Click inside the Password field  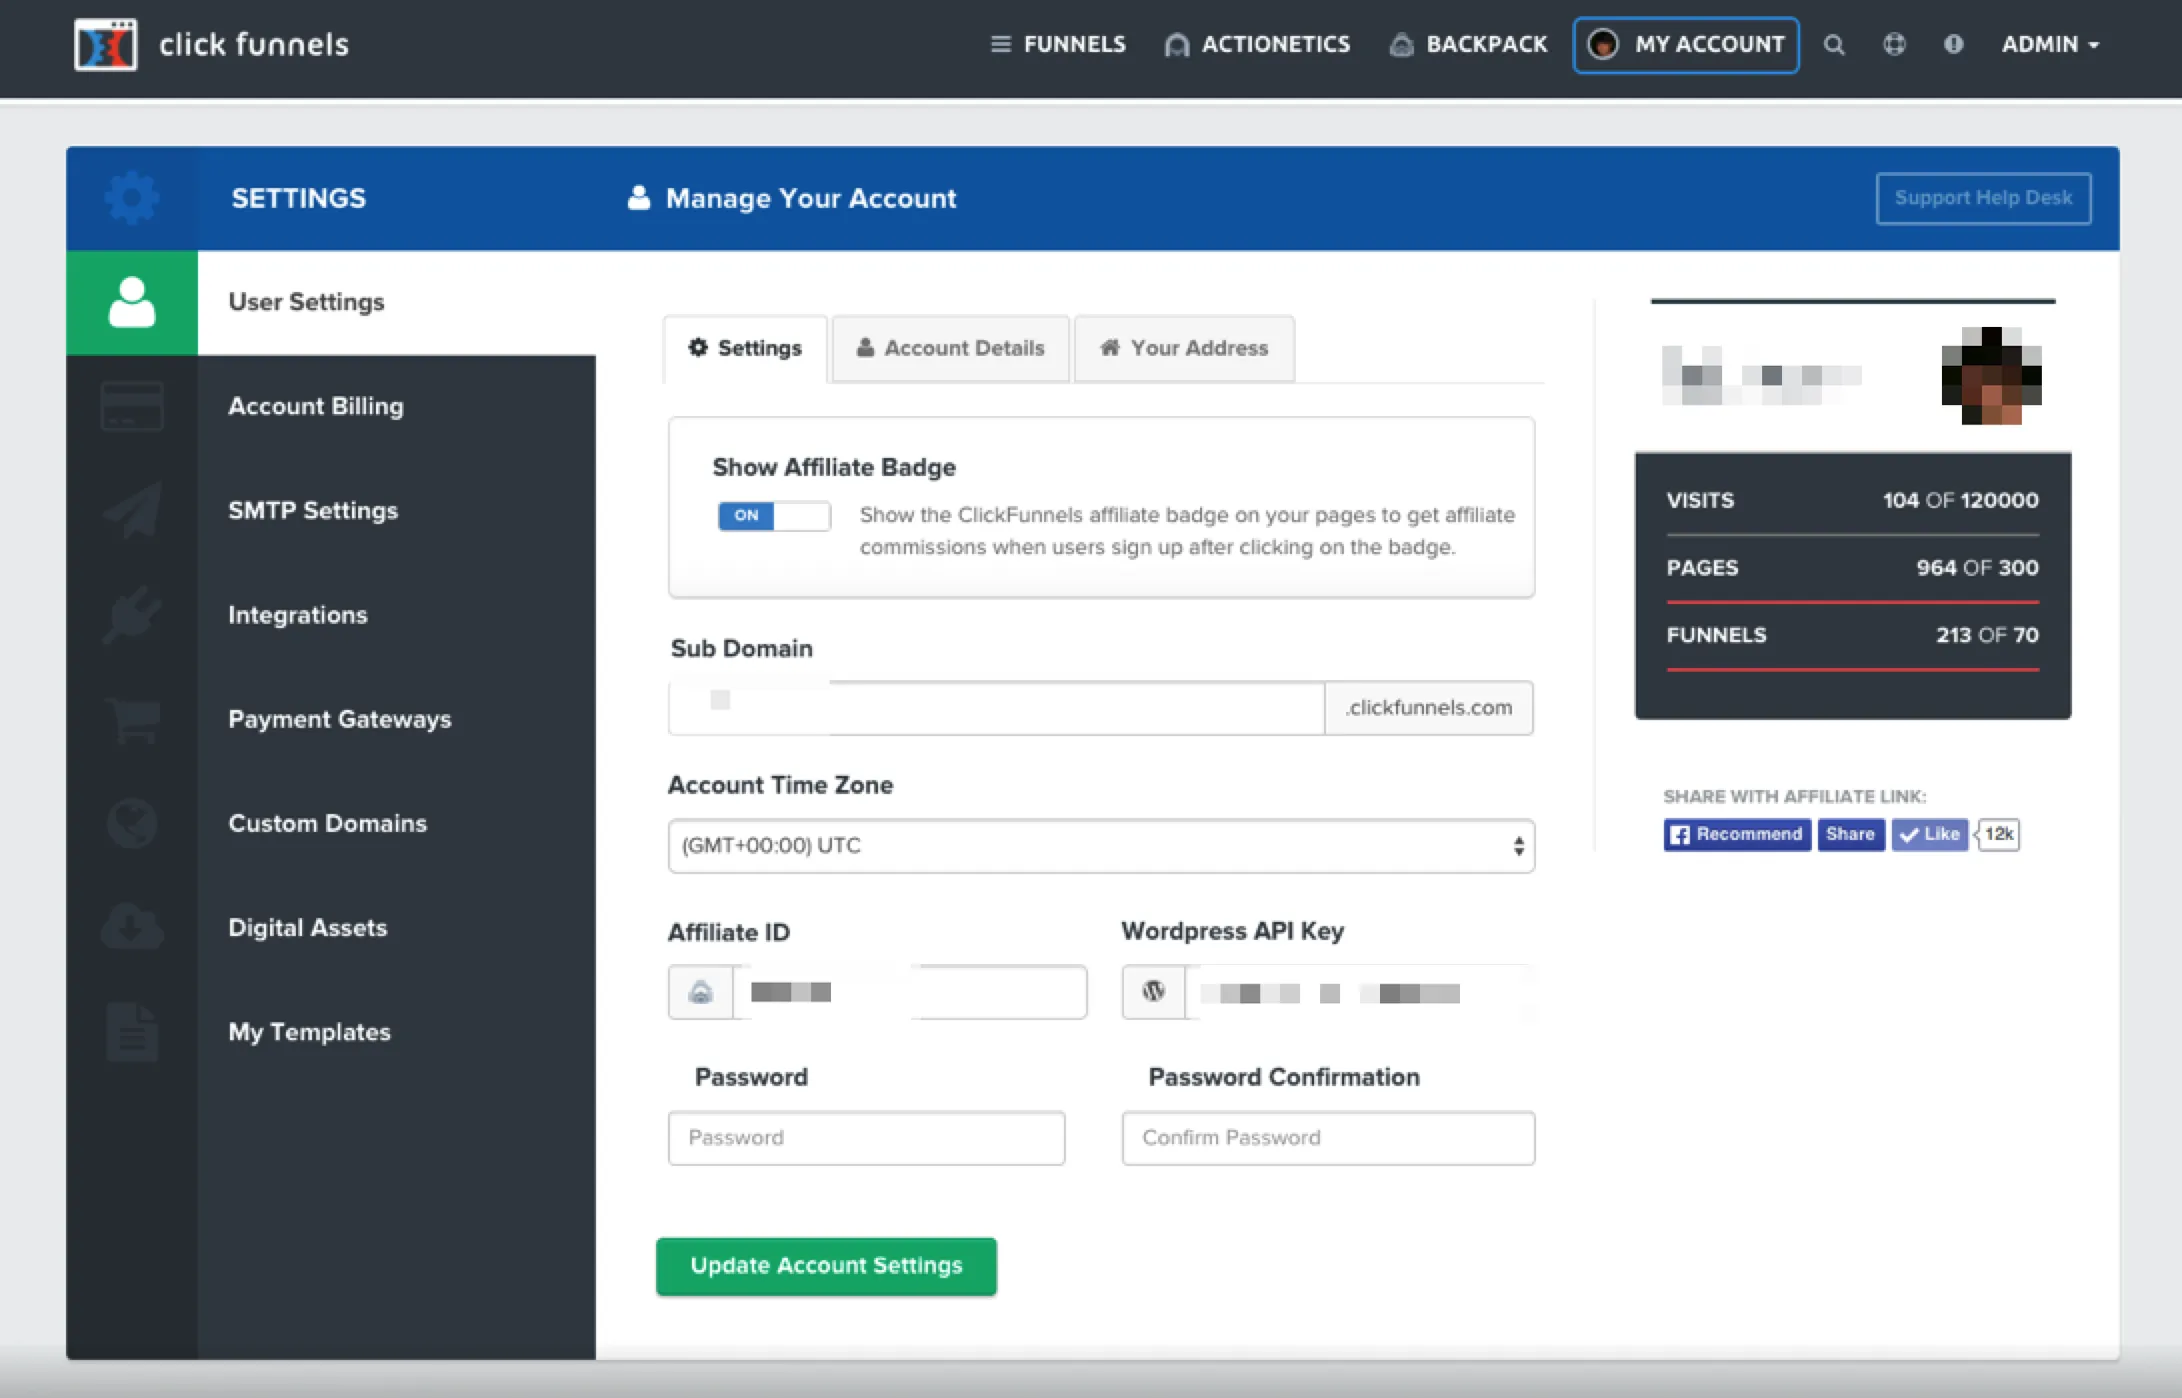(866, 1138)
